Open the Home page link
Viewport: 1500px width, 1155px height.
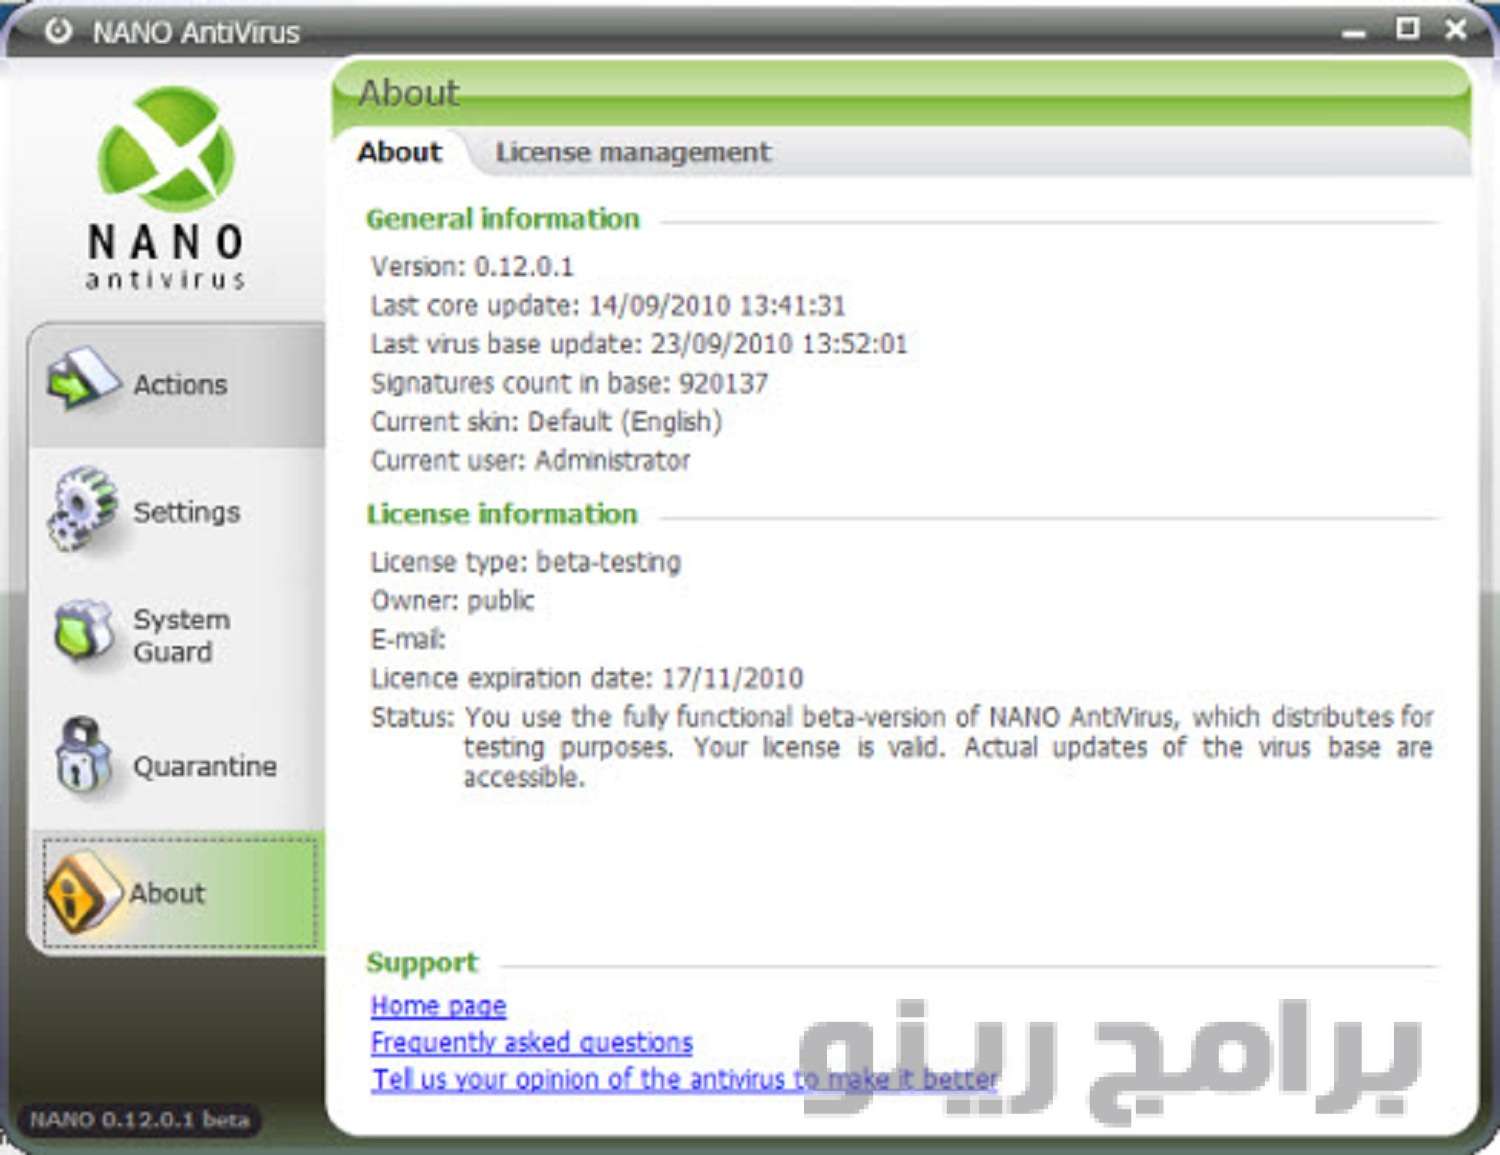(x=438, y=1005)
